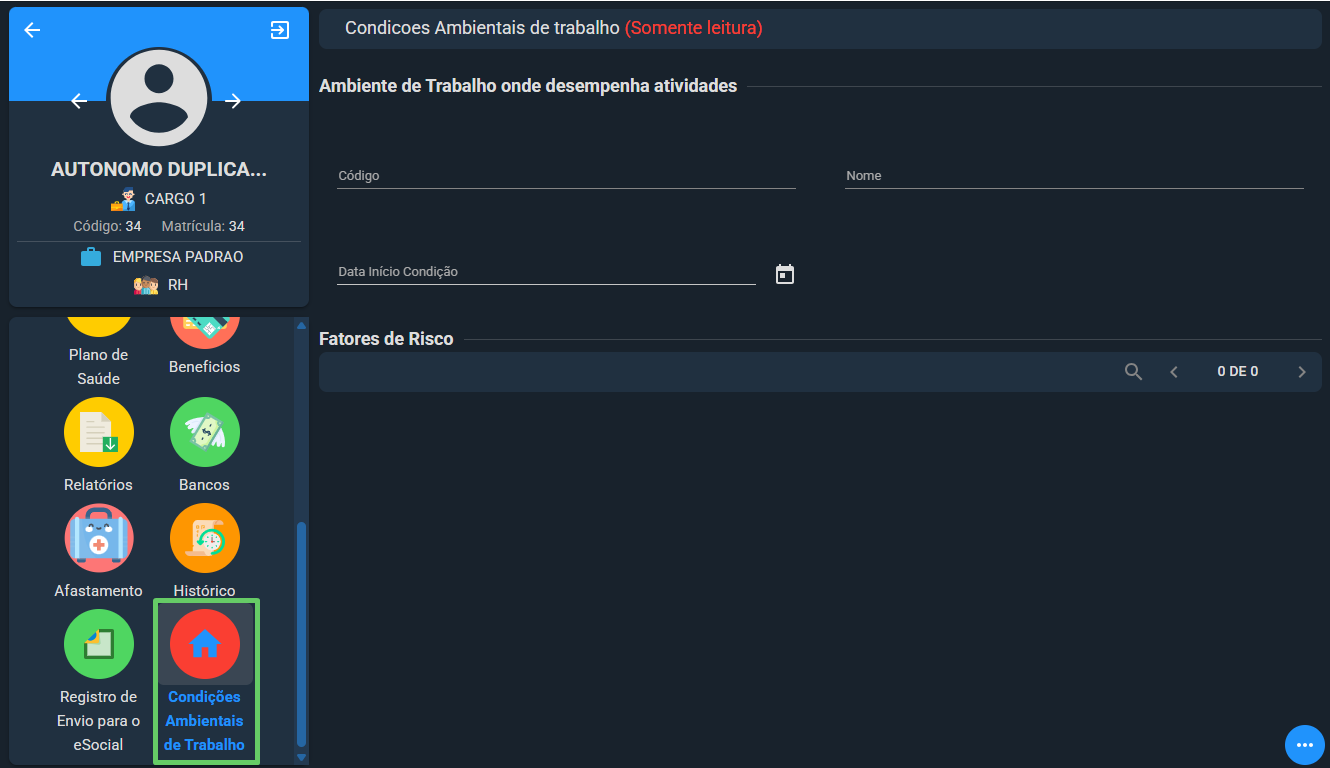The image size is (1330, 768).
Task: Open the Plano de Saúde menu item
Action: point(99,353)
